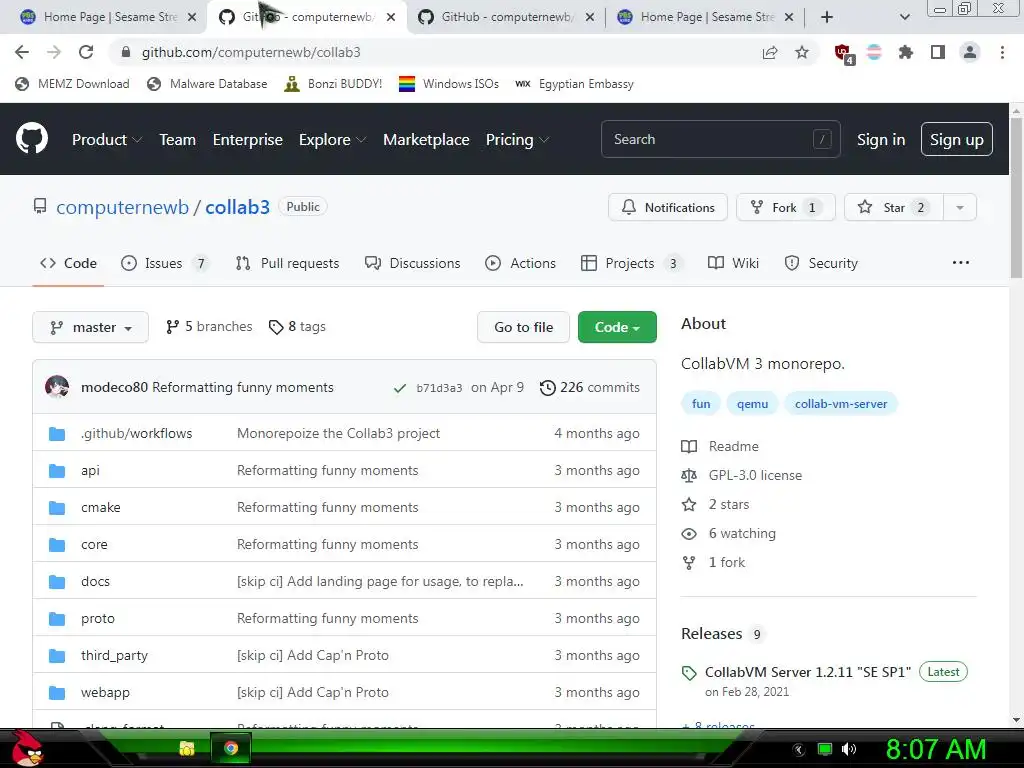Bookmark this page with the star icon
The height and width of the screenshot is (768, 1024).
tap(802, 53)
